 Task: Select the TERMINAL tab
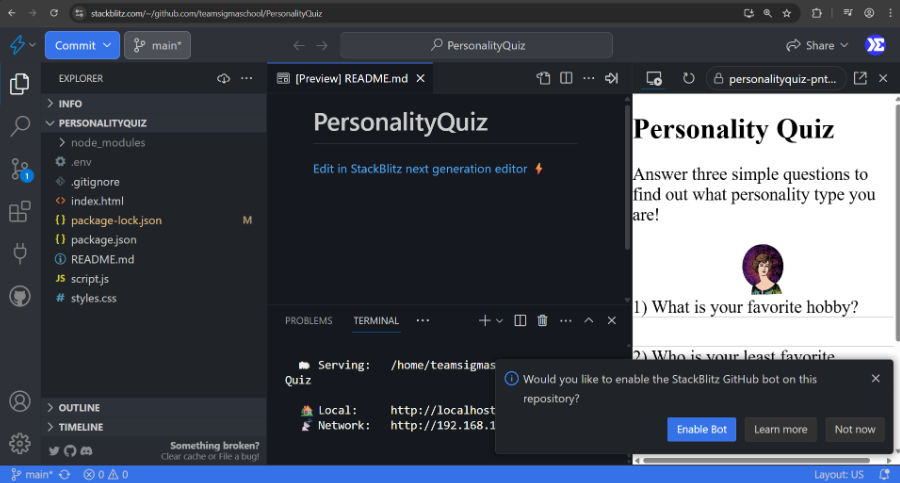376,320
